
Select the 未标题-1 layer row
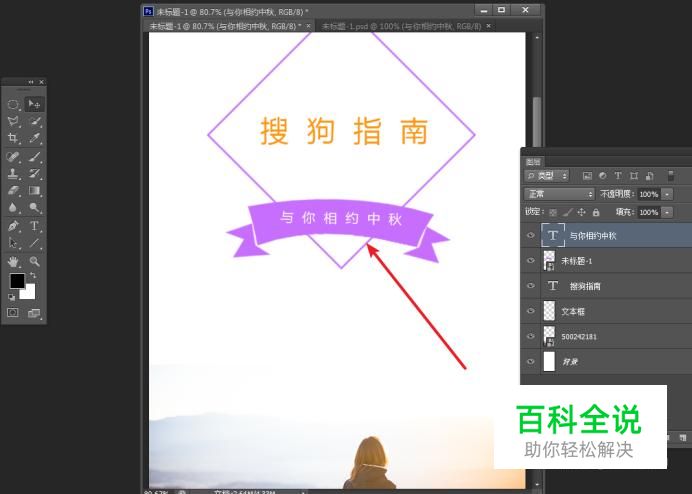coord(606,261)
